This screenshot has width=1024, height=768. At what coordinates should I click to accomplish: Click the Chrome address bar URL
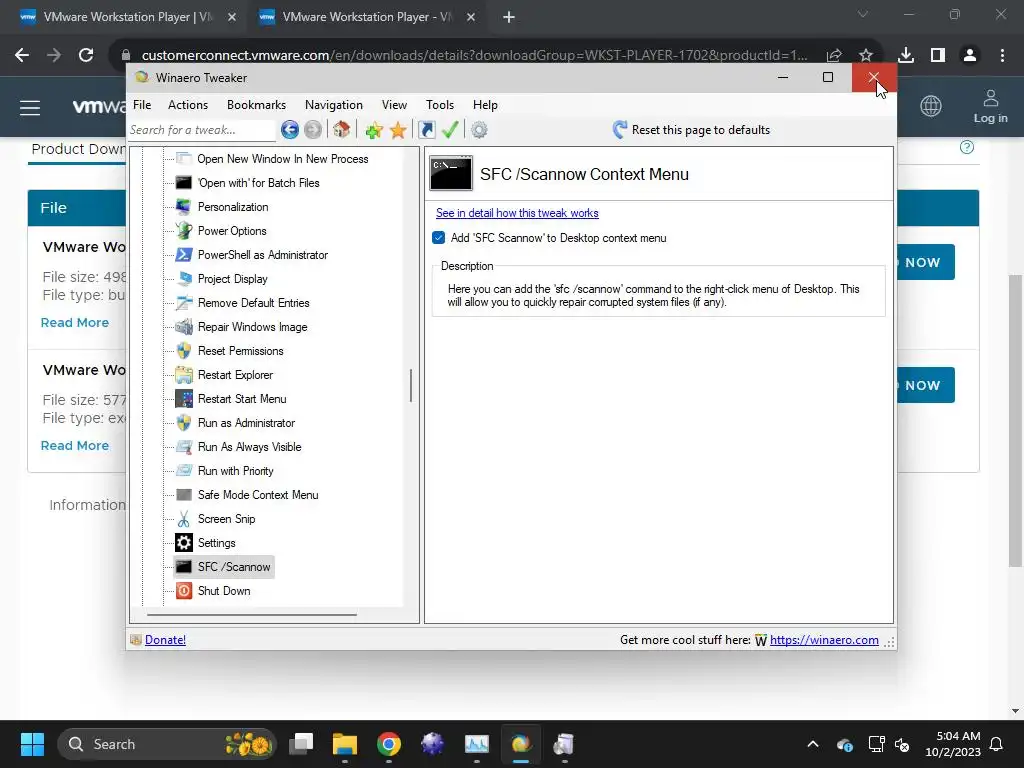click(x=475, y=55)
